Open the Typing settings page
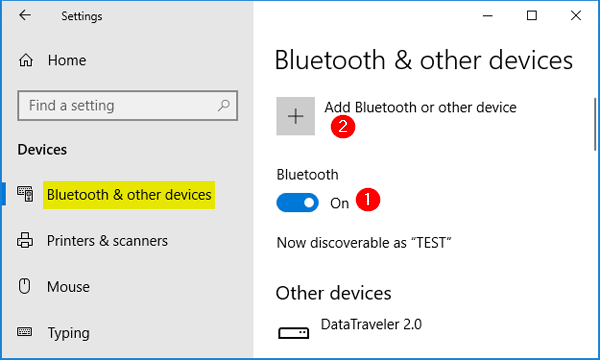Image resolution: width=600 pixels, height=360 pixels. coord(68,333)
